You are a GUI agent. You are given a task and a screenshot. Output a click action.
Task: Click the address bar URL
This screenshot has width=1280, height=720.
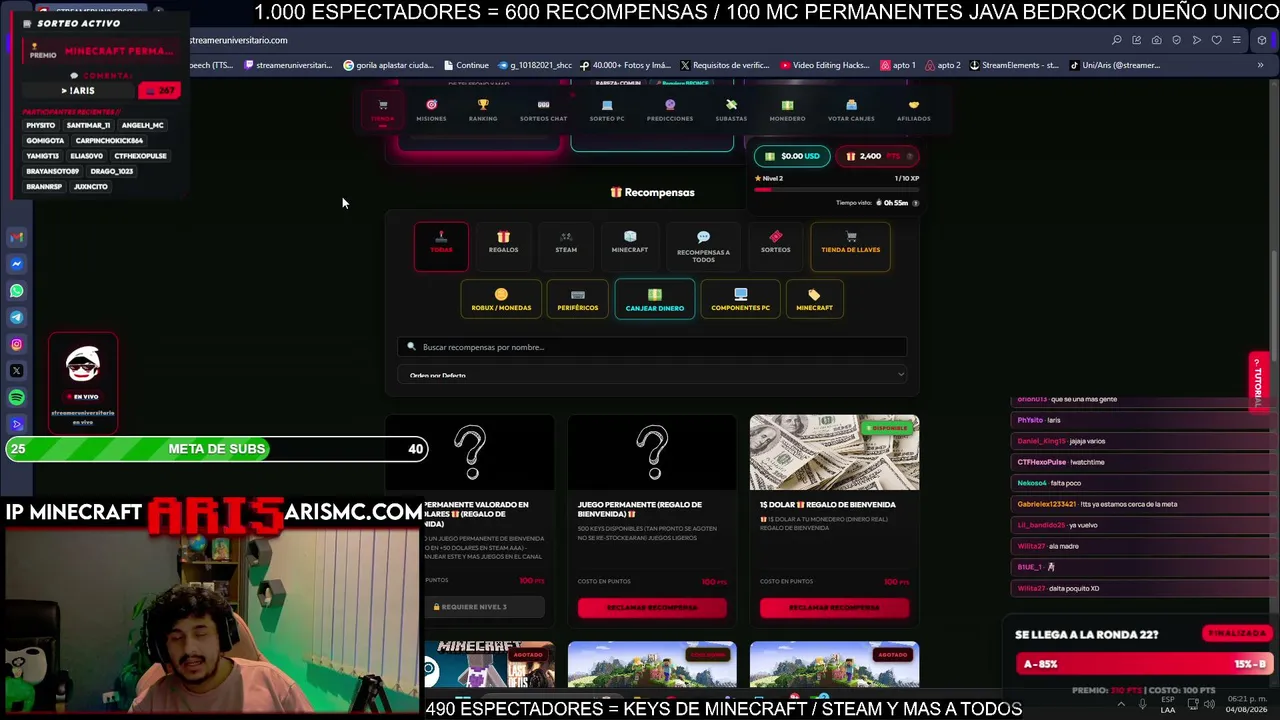point(239,40)
